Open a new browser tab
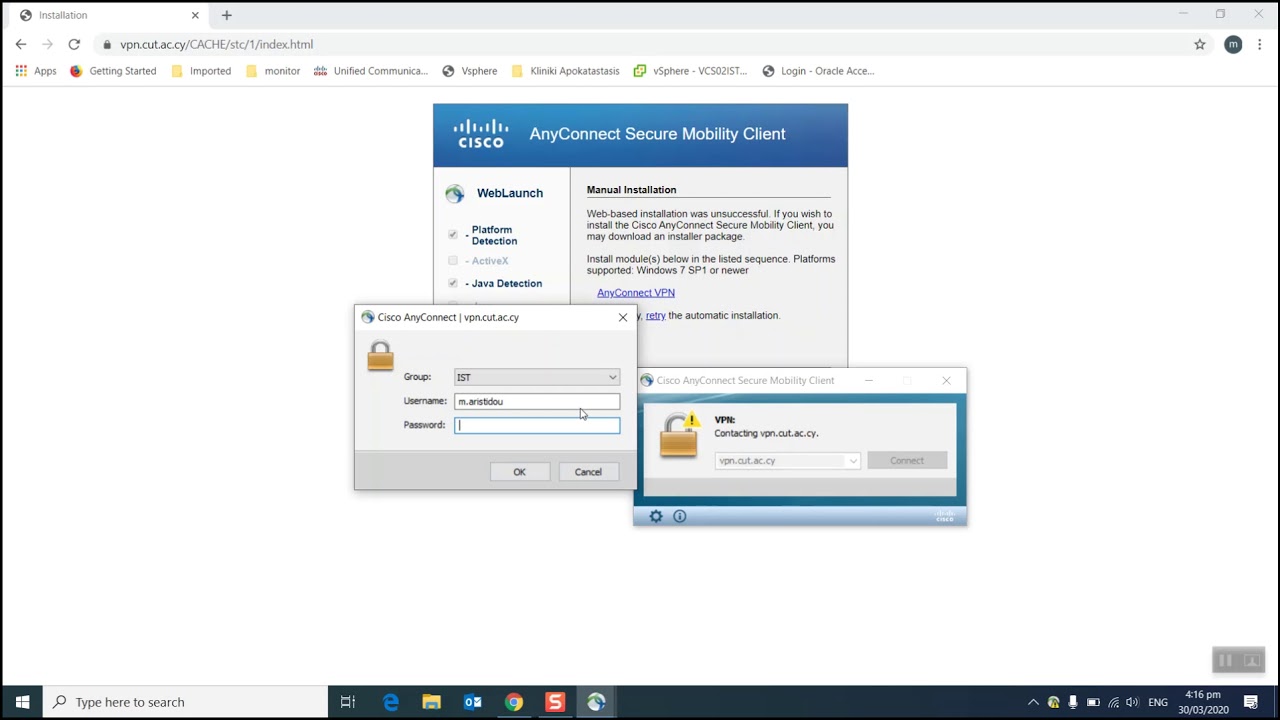The height and width of the screenshot is (720, 1280). click(x=227, y=15)
